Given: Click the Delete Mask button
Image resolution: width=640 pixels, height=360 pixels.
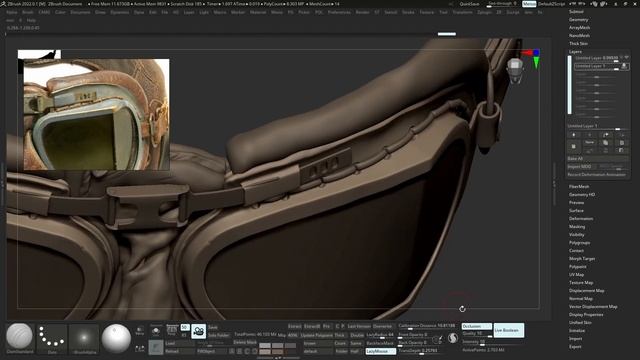Looking at the screenshot, I should coord(245,342).
